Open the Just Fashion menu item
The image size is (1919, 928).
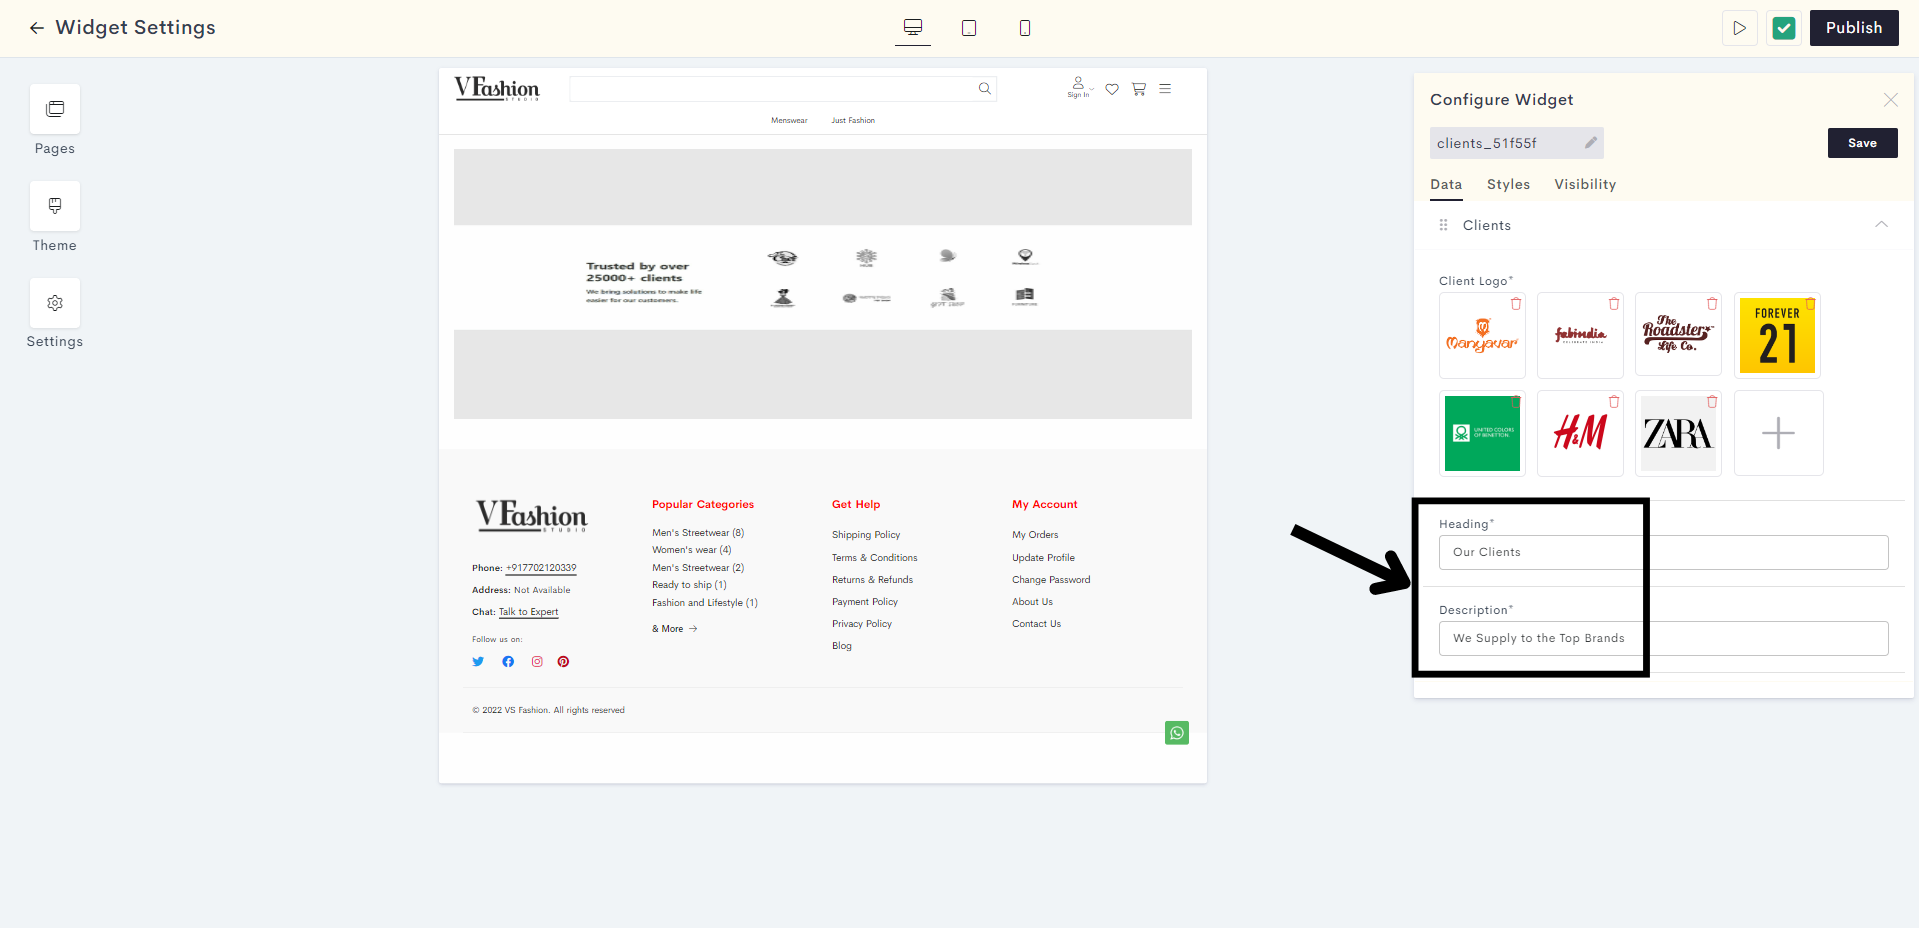pyautogui.click(x=853, y=120)
